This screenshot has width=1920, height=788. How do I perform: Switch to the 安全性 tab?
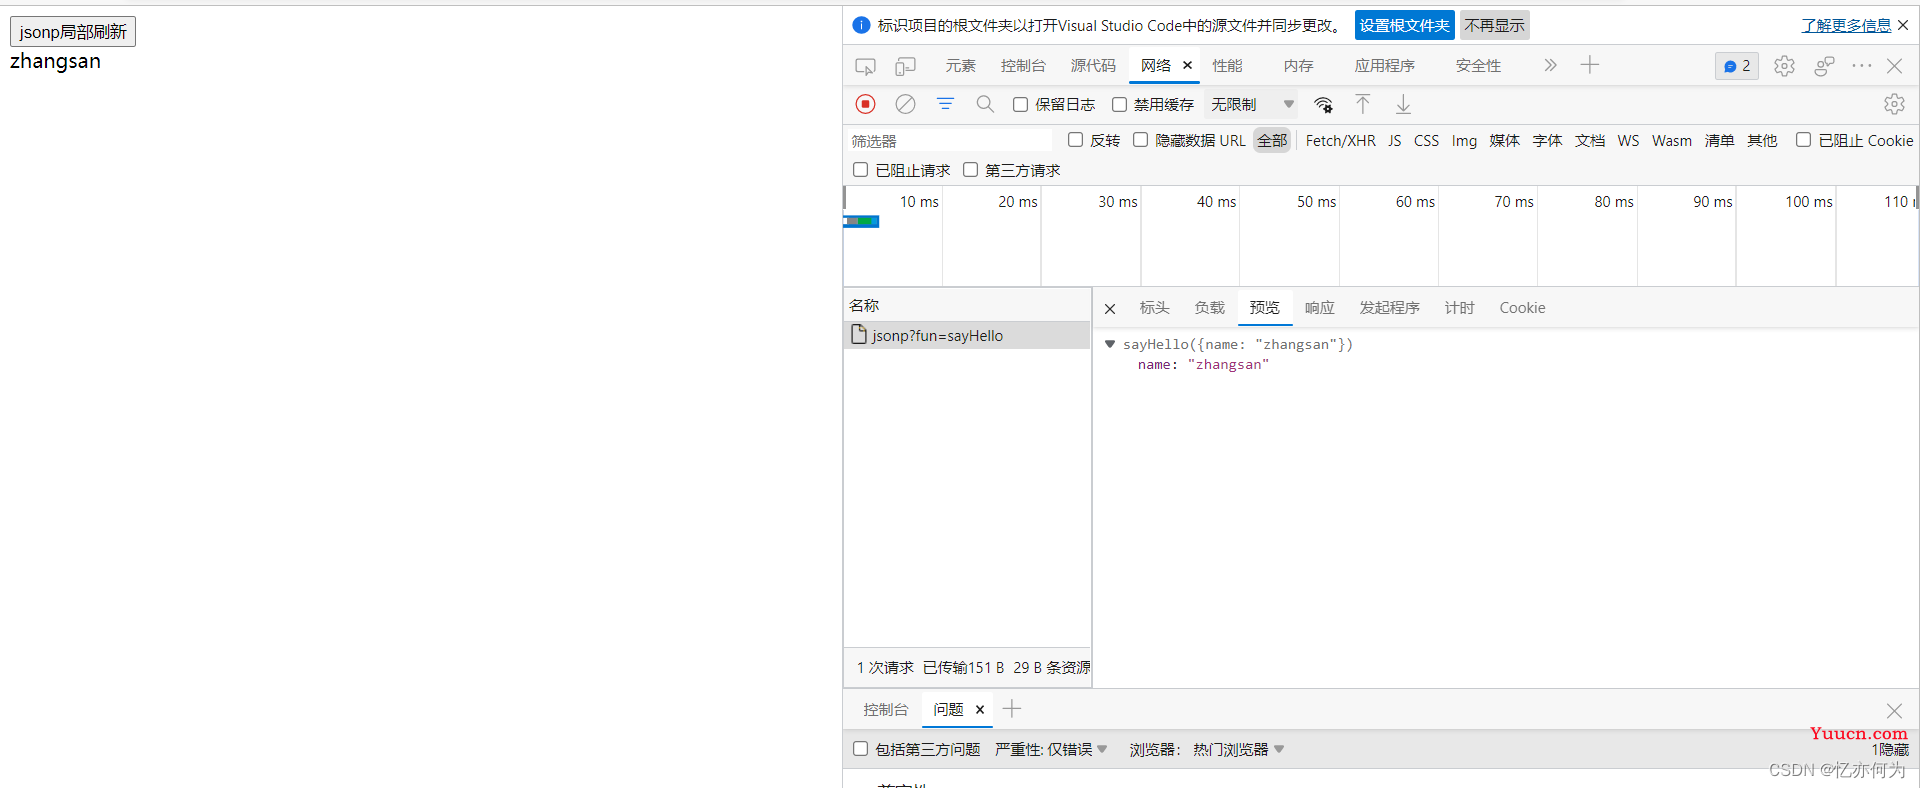pos(1478,66)
